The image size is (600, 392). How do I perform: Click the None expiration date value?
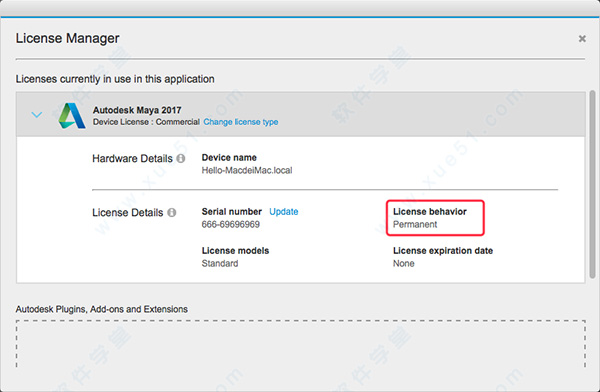coord(404,263)
